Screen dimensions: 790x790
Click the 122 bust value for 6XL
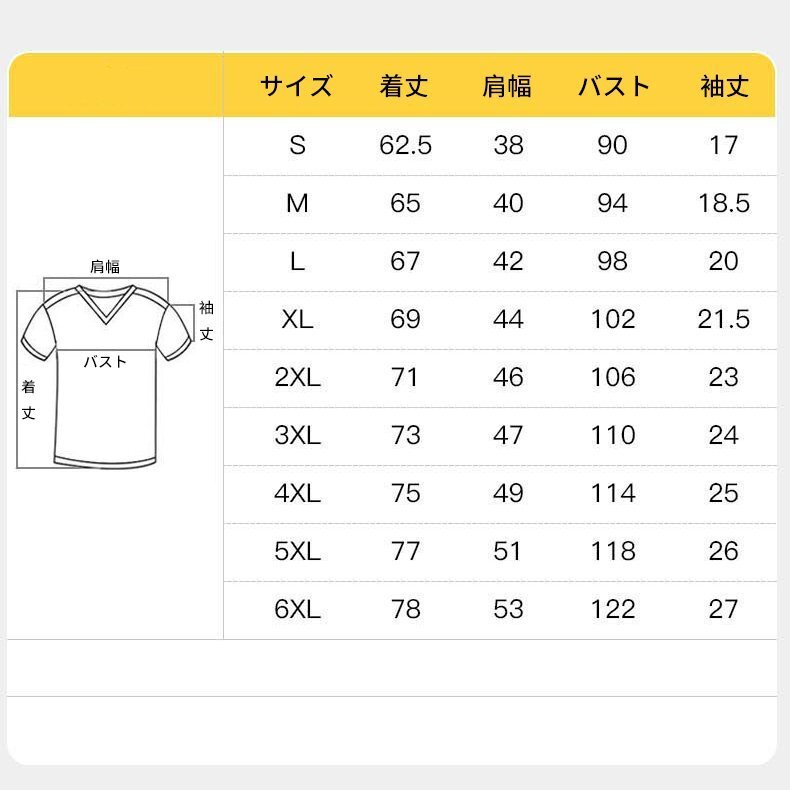(x=613, y=609)
